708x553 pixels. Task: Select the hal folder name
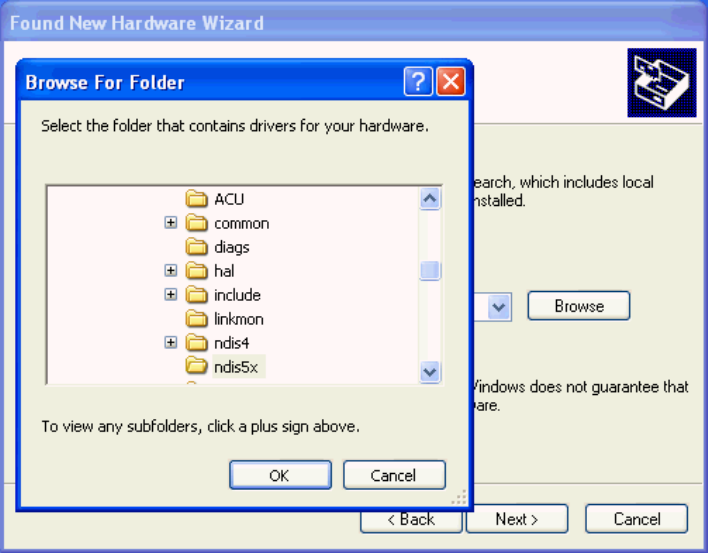[x=224, y=271]
